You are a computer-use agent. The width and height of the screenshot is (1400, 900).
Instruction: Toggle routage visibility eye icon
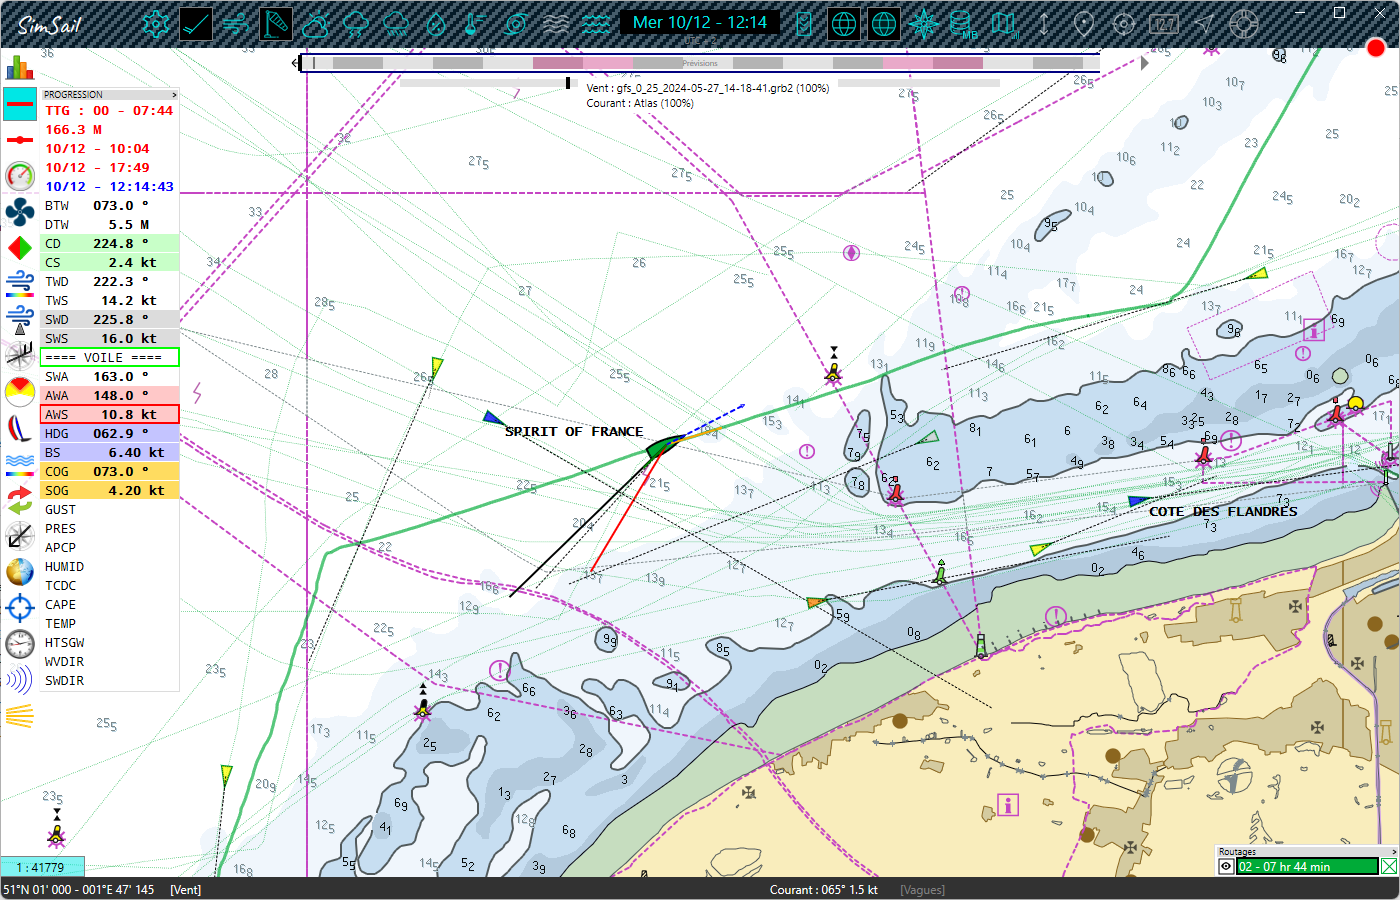1226,866
